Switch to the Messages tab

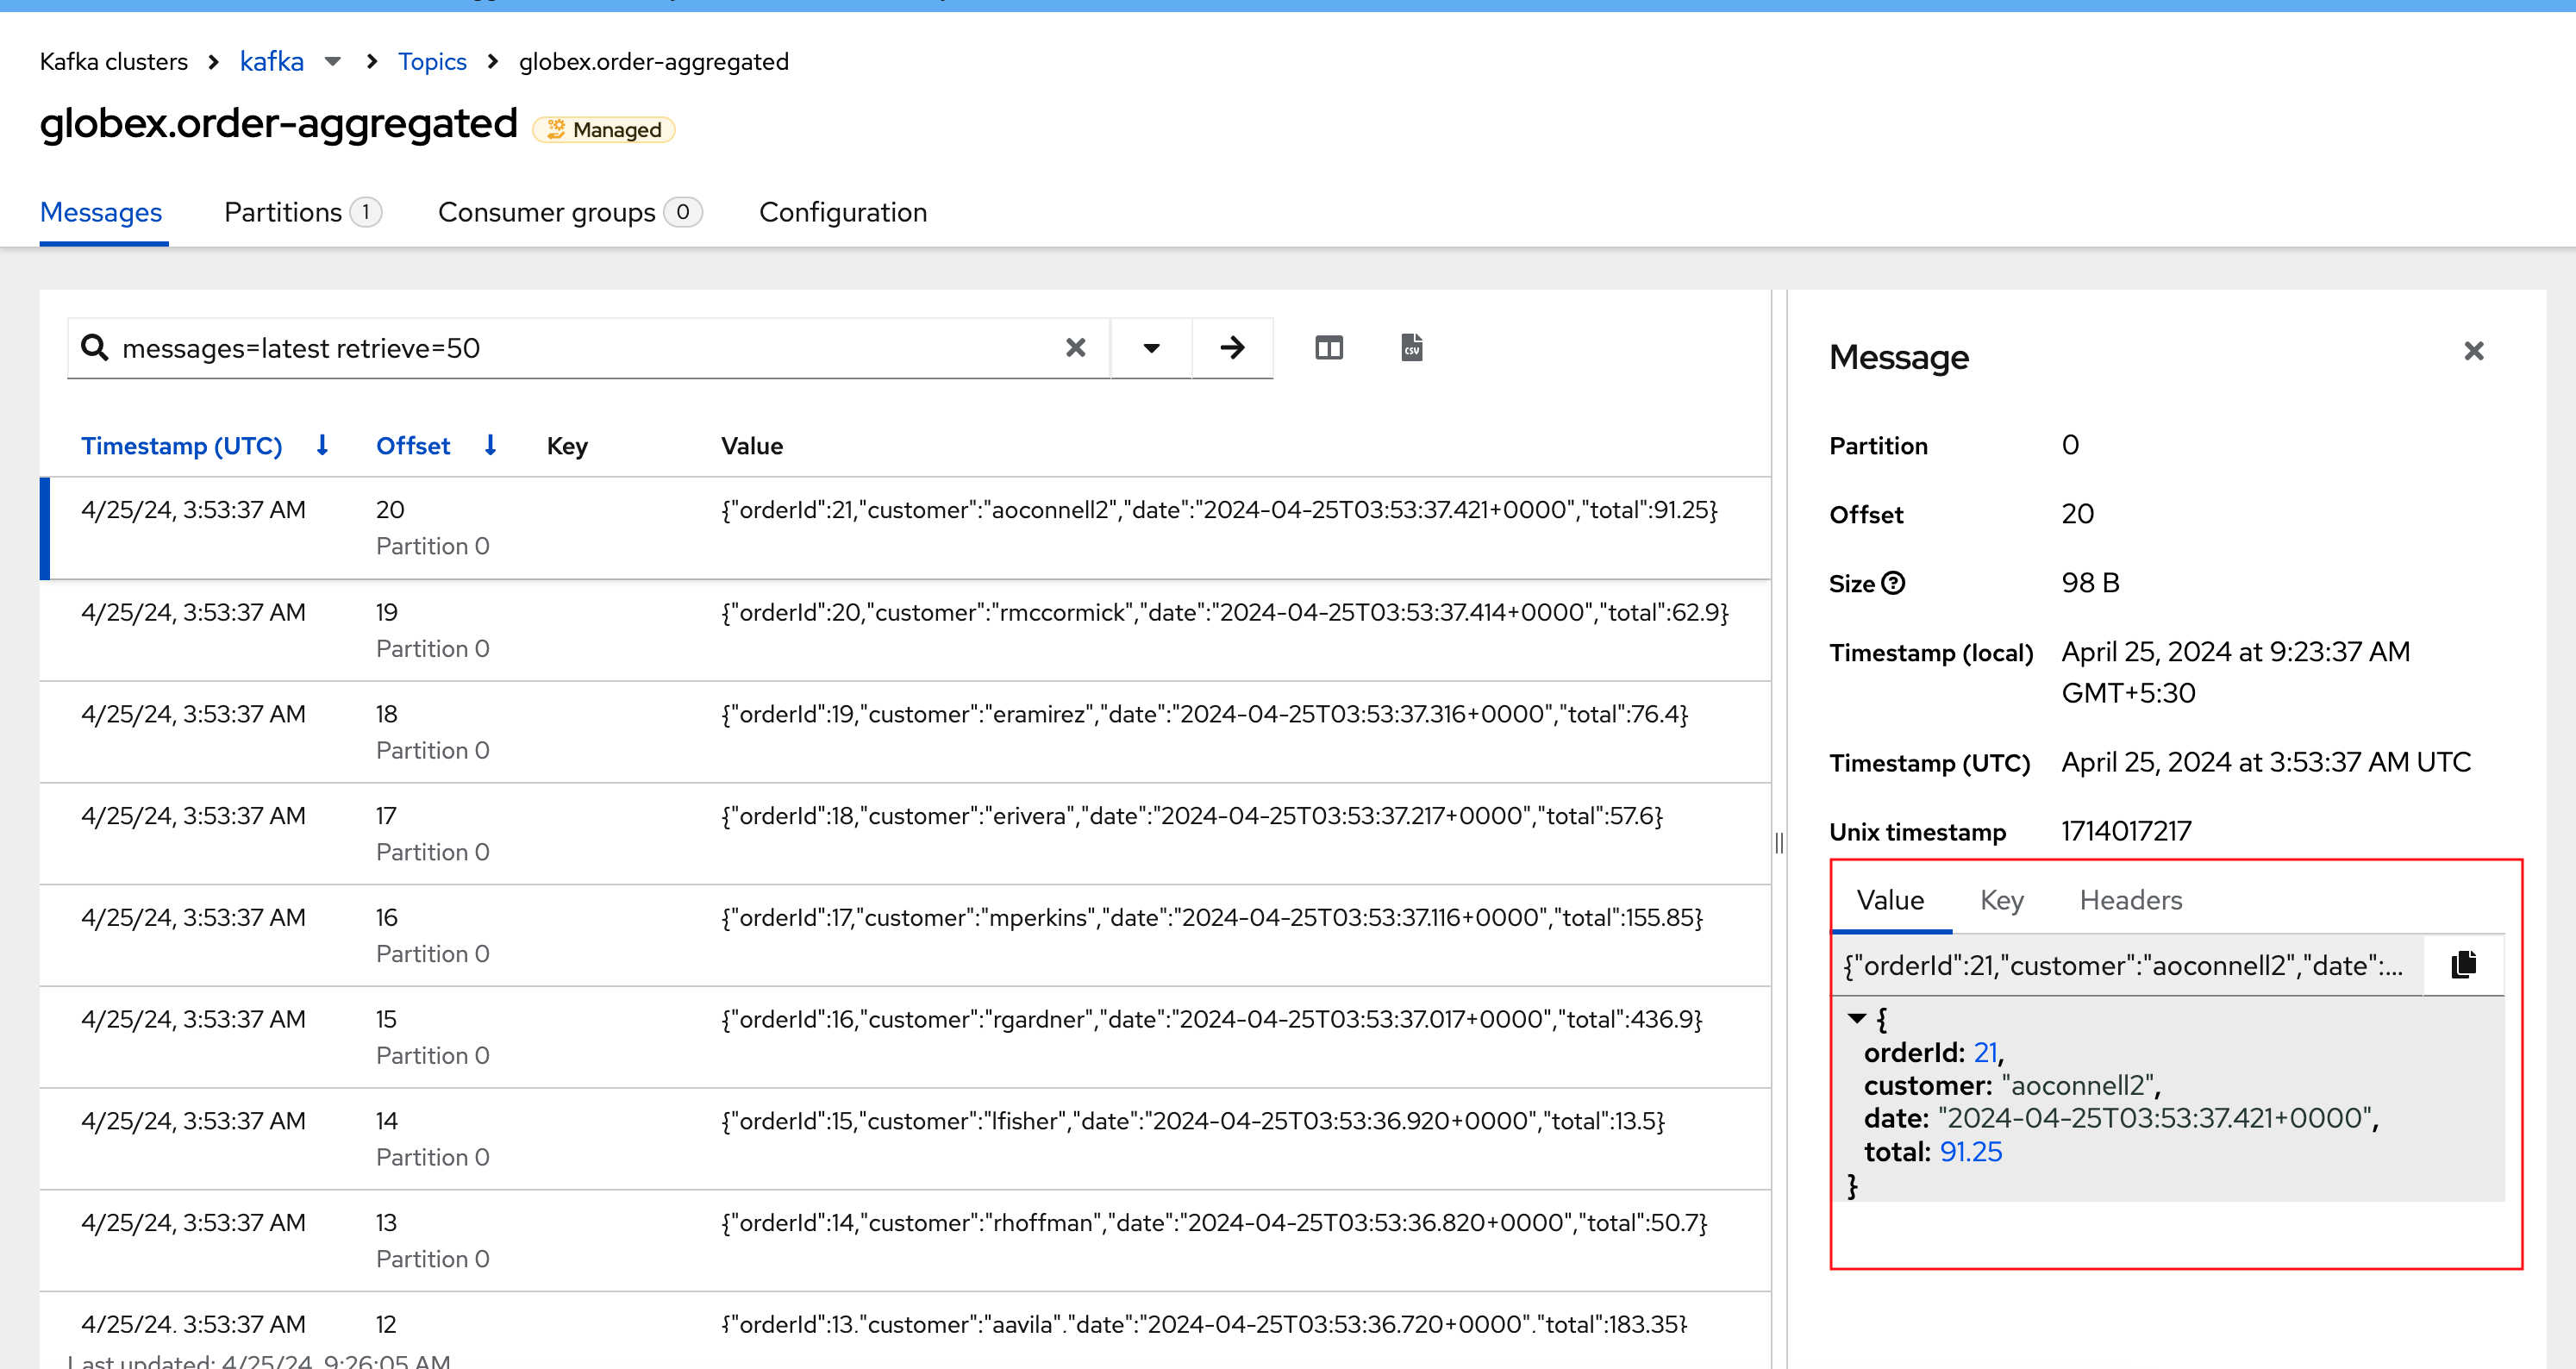pyautogui.click(x=101, y=212)
